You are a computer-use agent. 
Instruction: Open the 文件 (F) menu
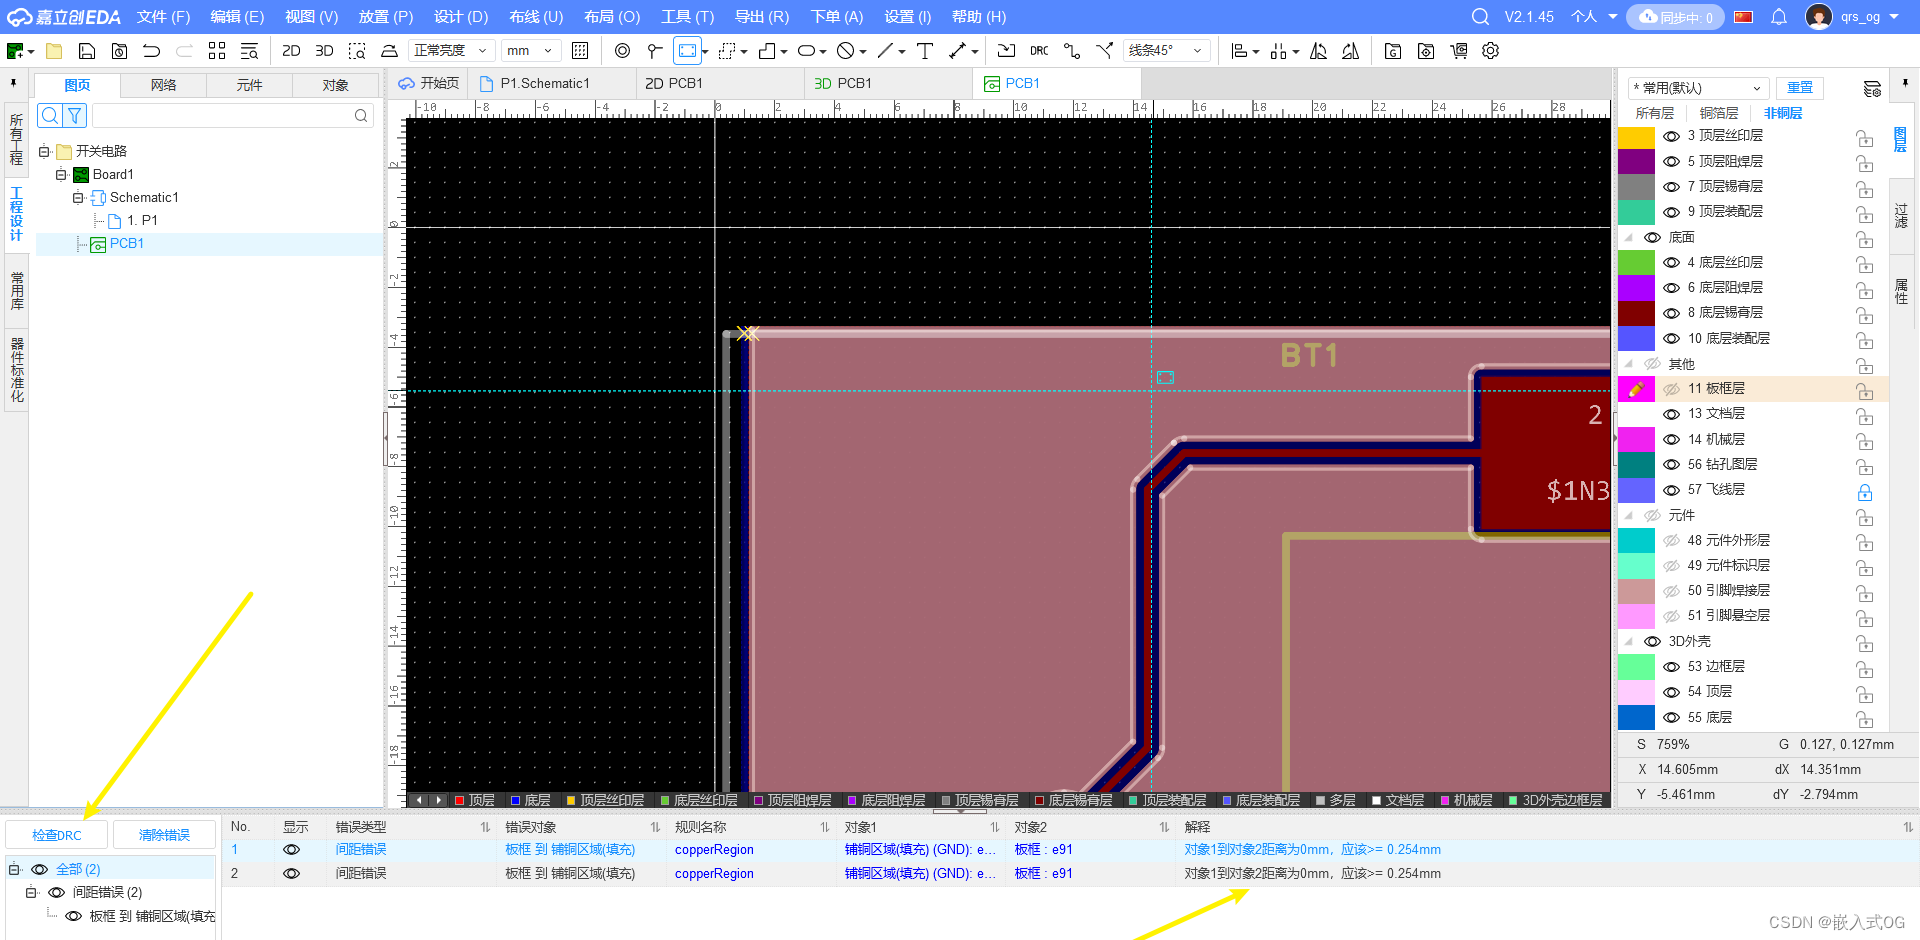(163, 17)
